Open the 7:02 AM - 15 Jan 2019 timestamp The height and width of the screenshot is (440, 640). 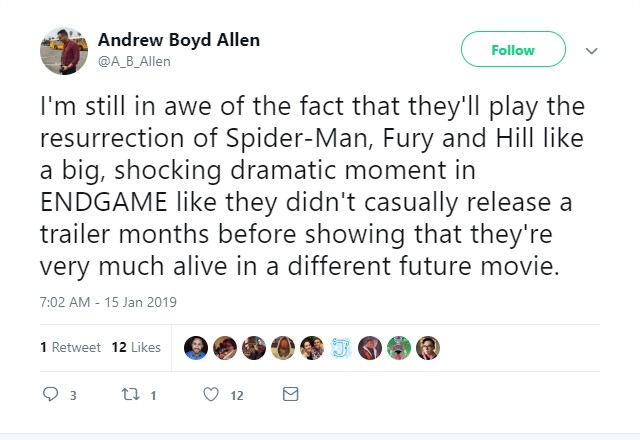tap(107, 301)
